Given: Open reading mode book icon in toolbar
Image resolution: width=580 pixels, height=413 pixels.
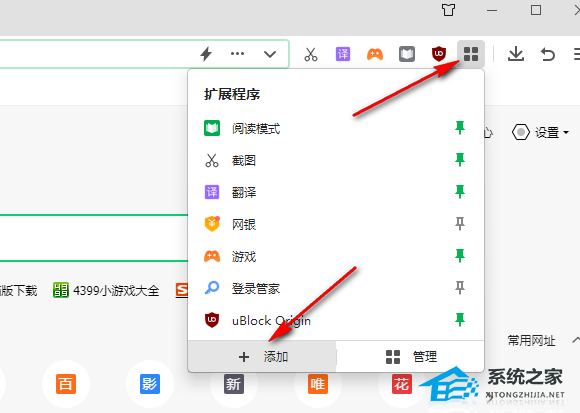Looking at the screenshot, I should [x=407, y=54].
